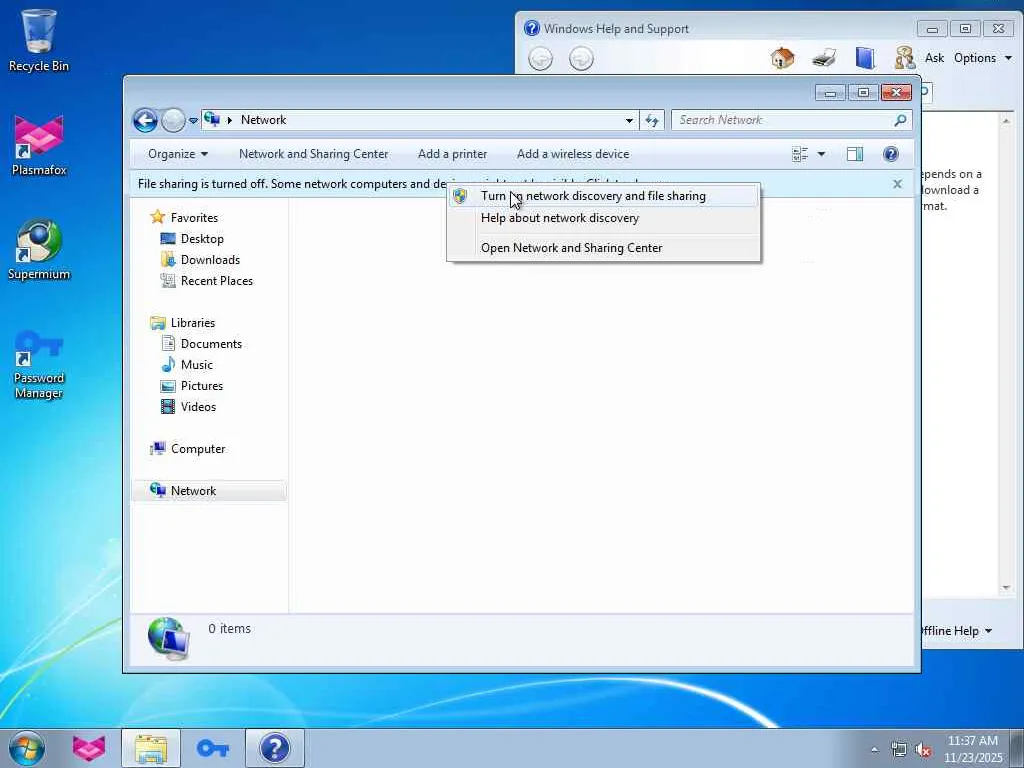Open the taskbar clock and date
The image size is (1024, 768).
973,749
